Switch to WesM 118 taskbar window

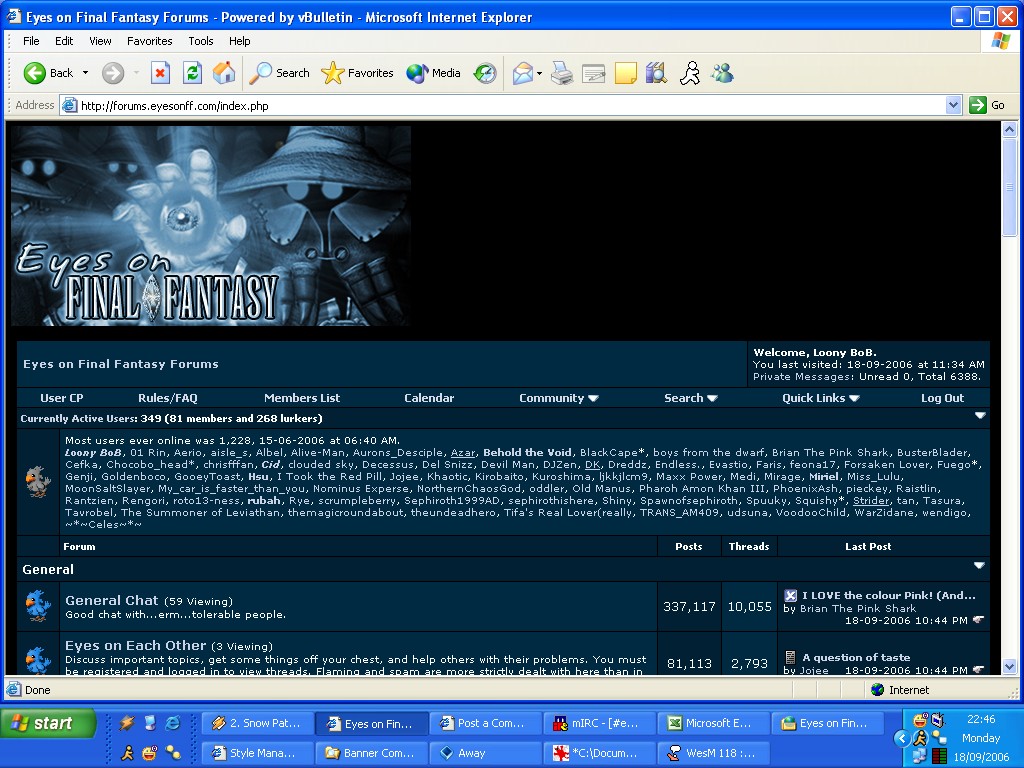click(x=714, y=753)
